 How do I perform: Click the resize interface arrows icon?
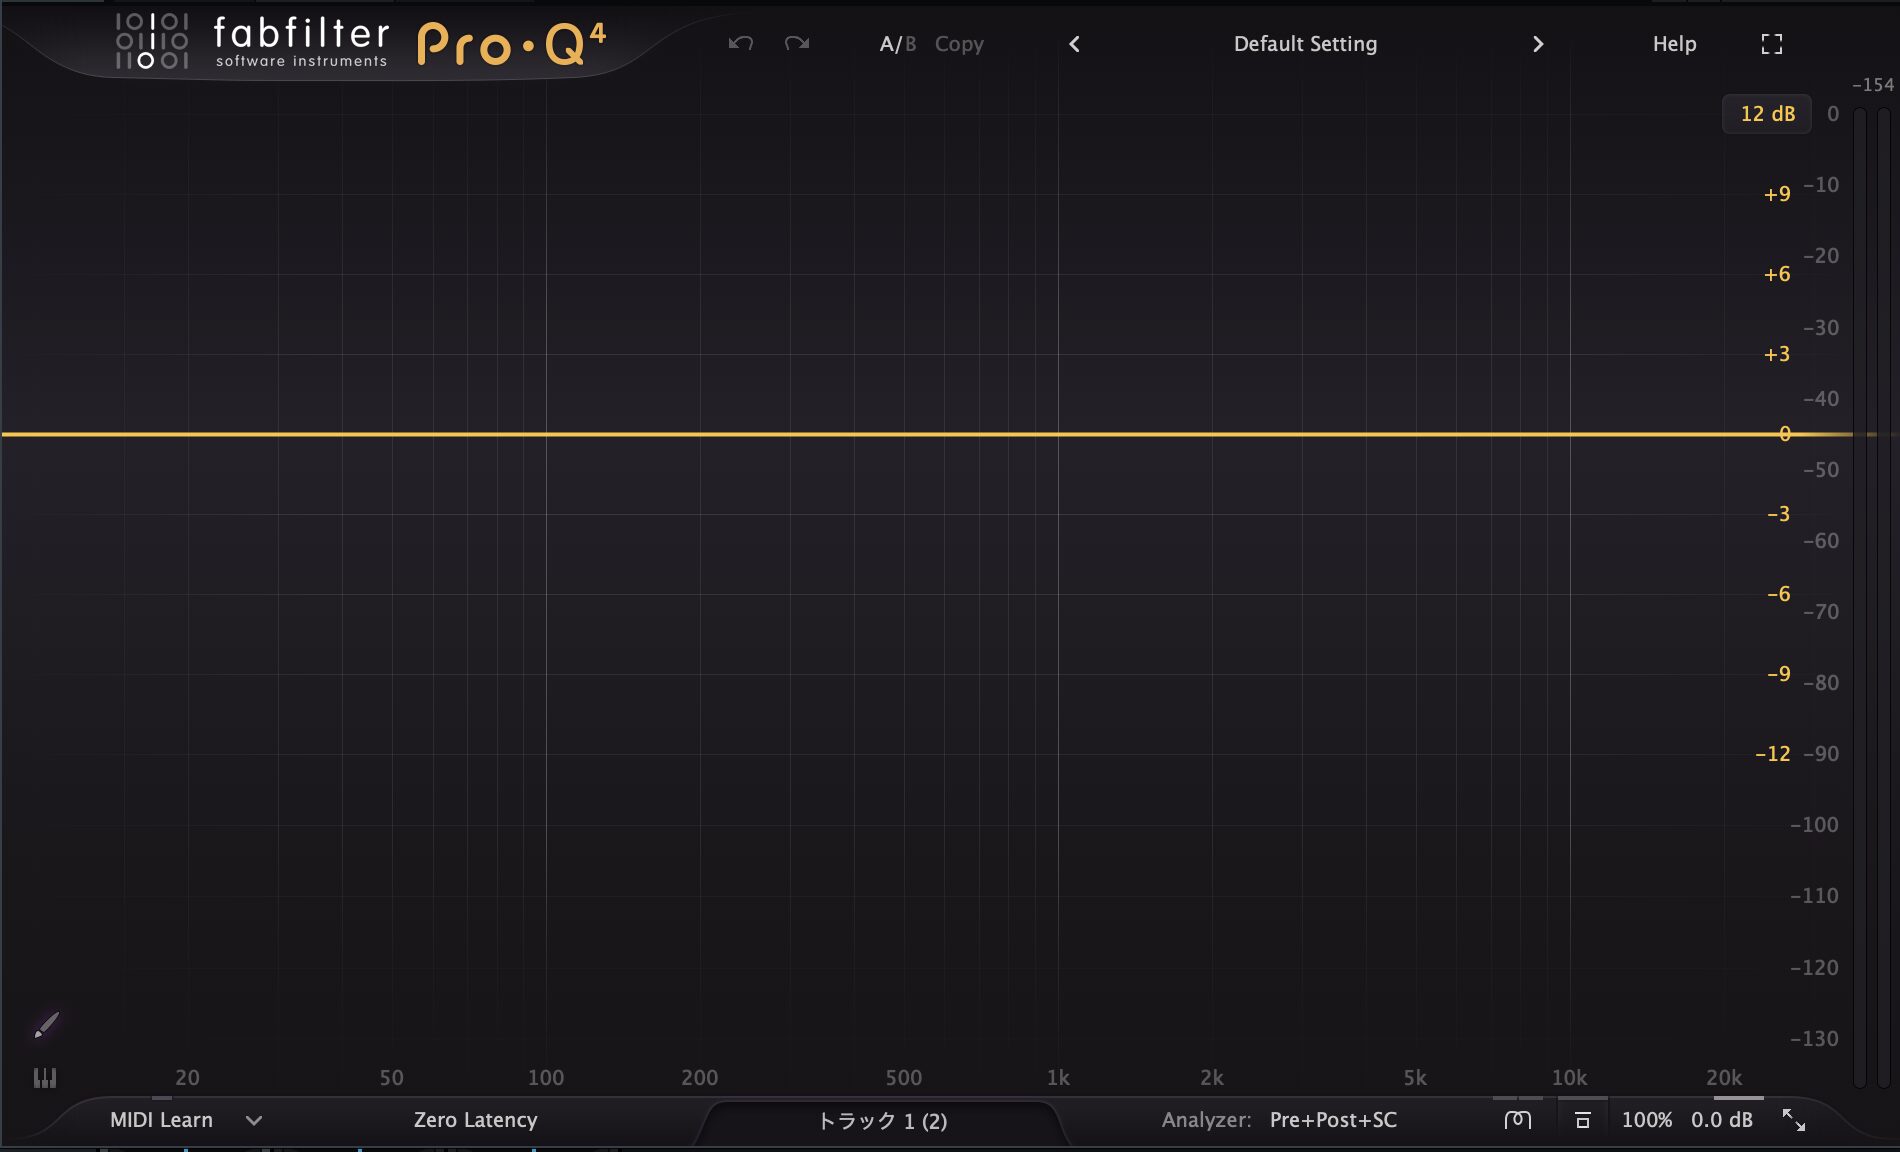coord(1794,1120)
